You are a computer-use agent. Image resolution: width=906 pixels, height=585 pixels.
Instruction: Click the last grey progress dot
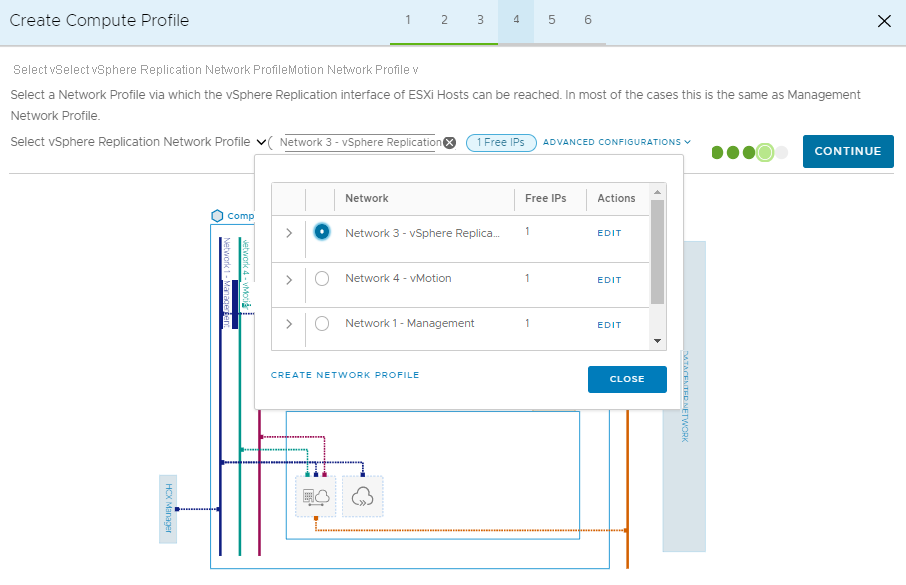coord(781,153)
